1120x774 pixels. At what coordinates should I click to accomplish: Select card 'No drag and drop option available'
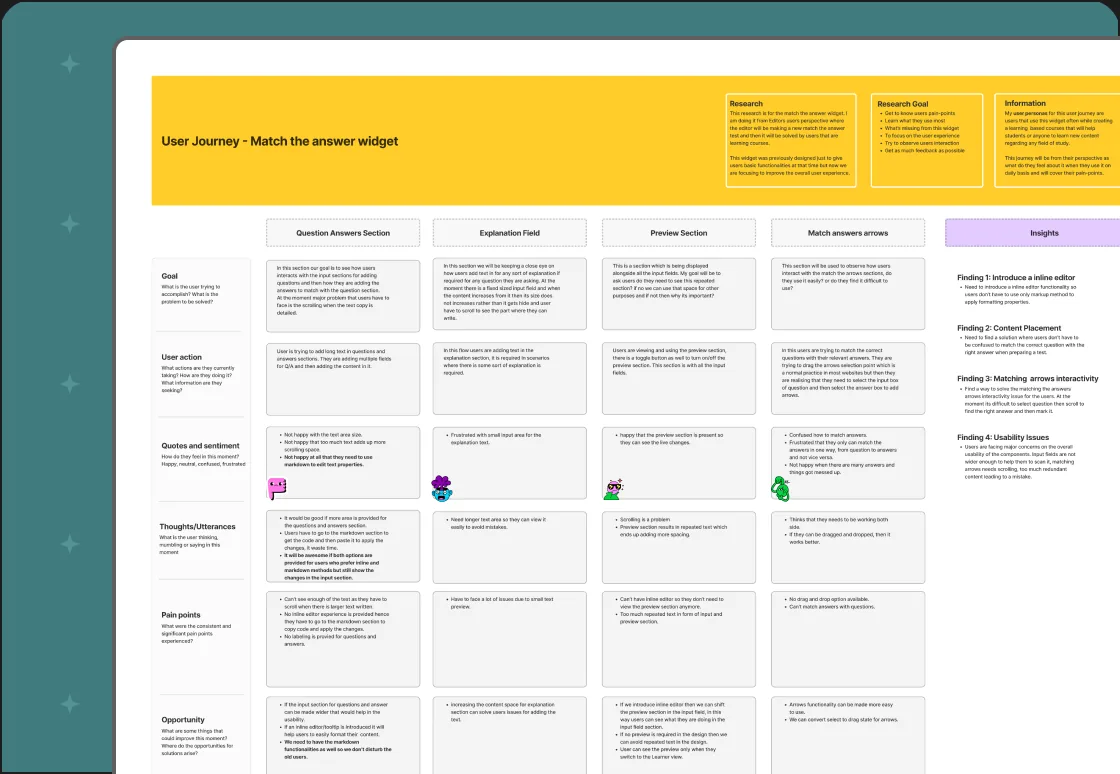848,639
